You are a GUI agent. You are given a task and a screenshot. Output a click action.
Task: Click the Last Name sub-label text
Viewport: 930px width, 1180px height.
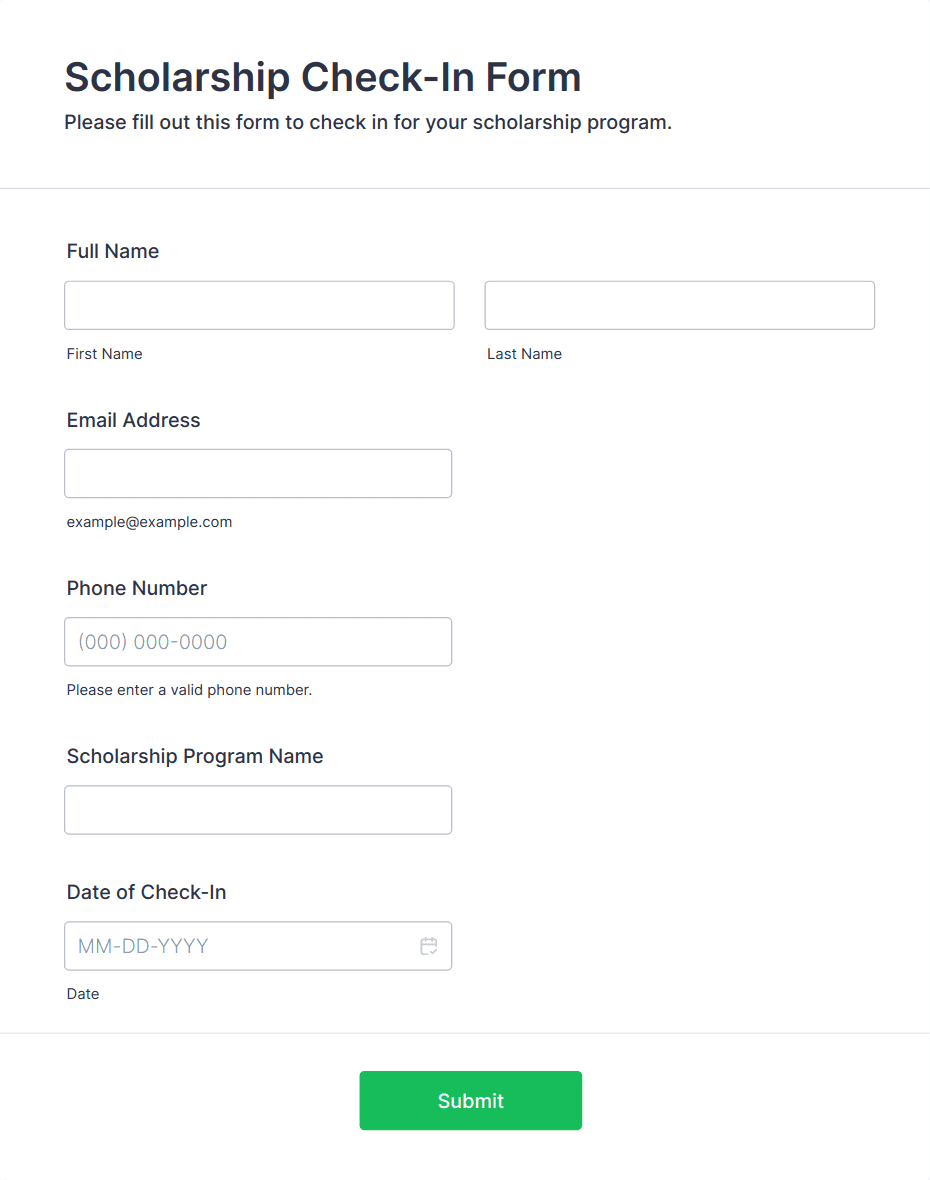point(524,354)
